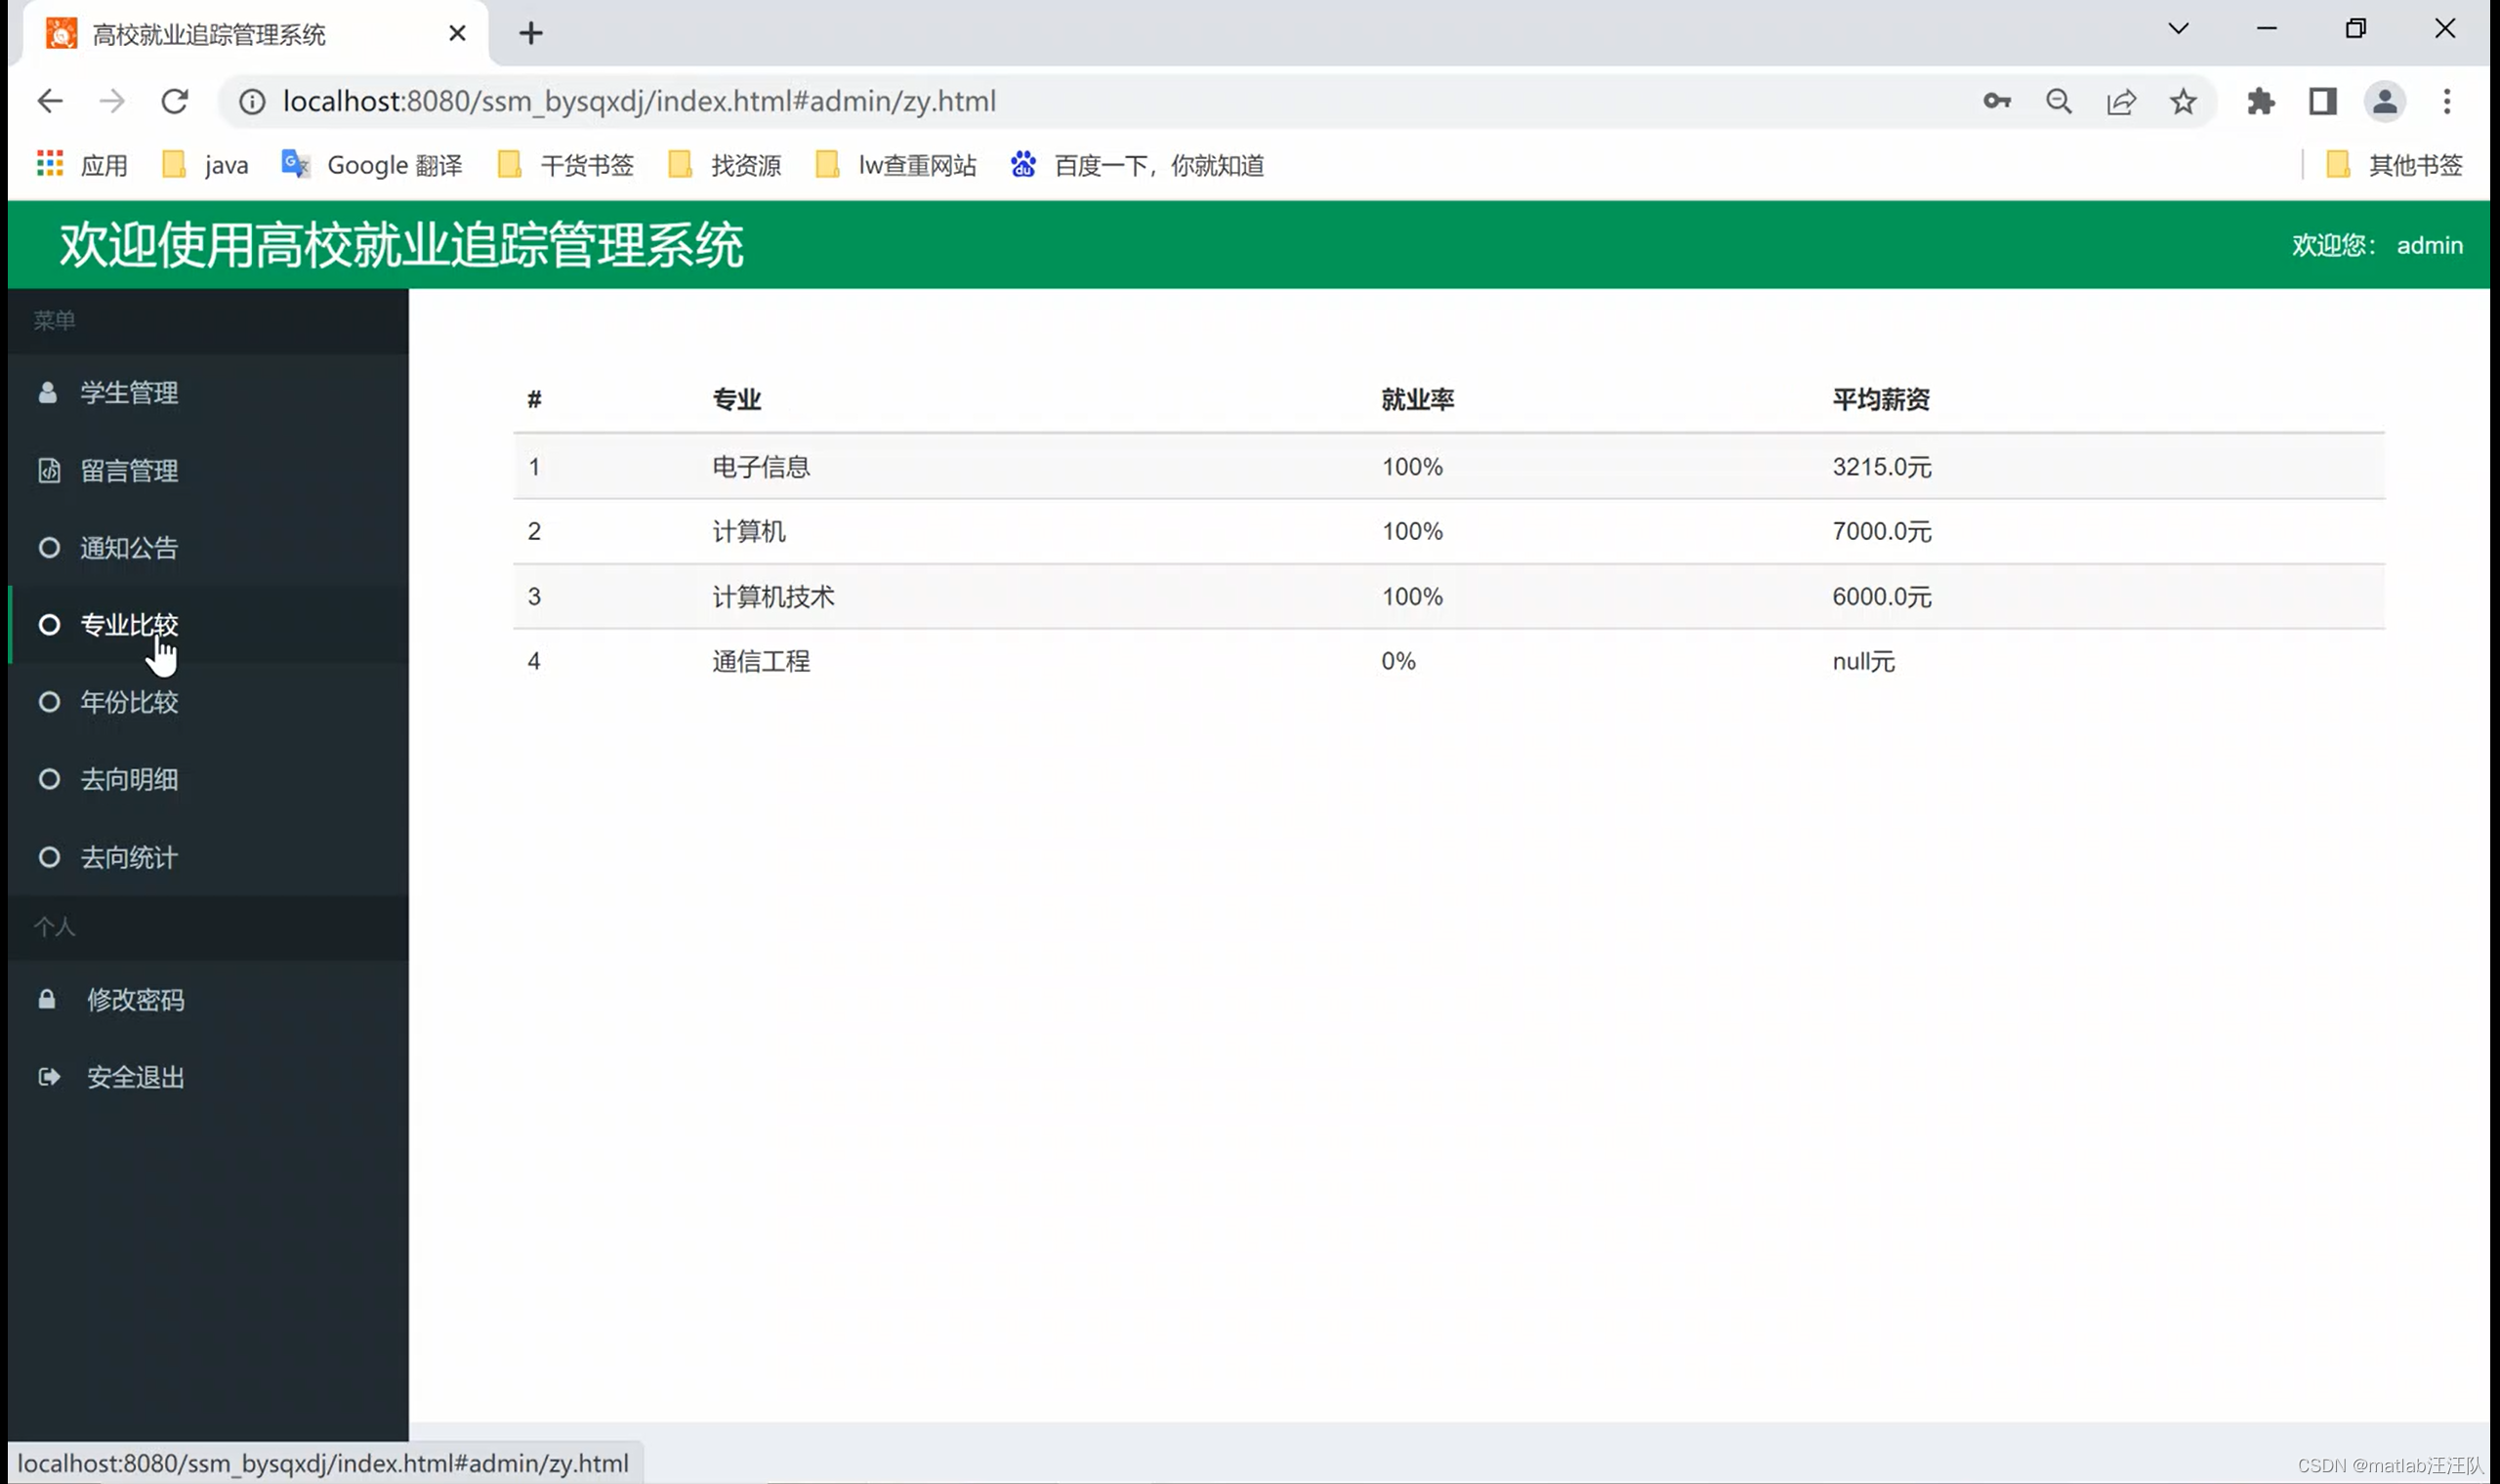Screen dimensions: 2500x1484
Task: Expand the tab search dropdown arrow
Action: [2178, 29]
